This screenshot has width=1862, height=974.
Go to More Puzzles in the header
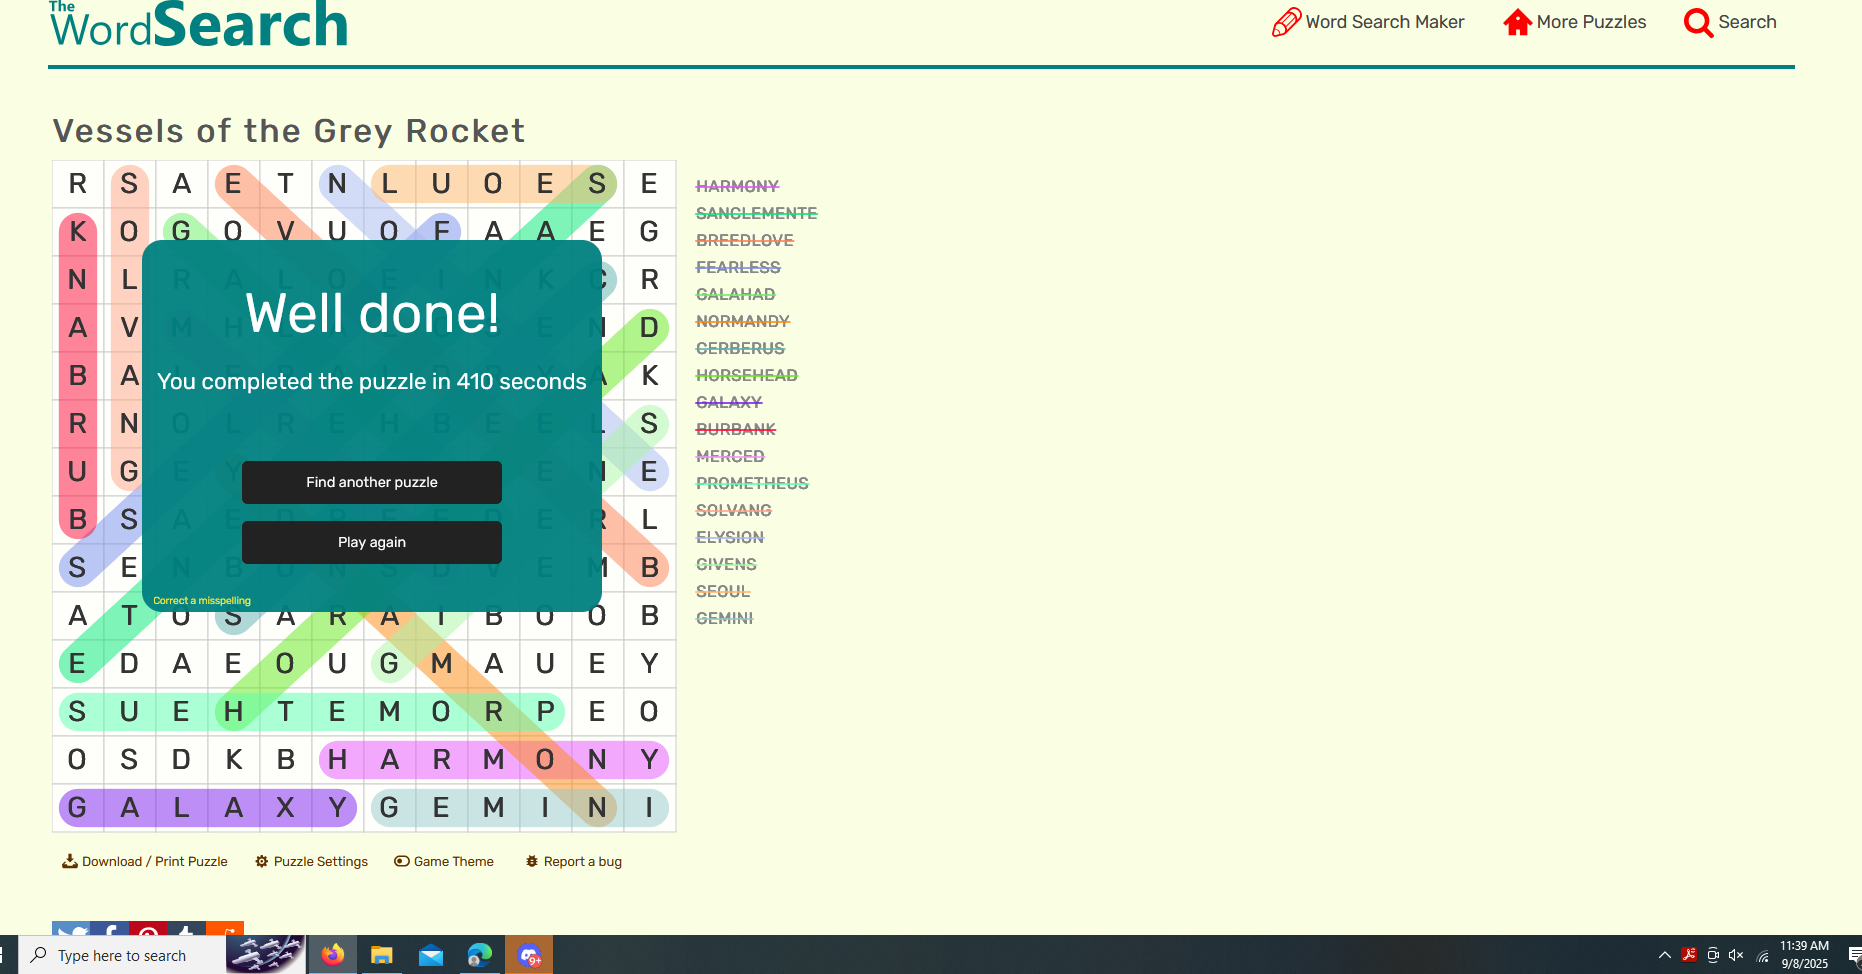coord(1574,22)
